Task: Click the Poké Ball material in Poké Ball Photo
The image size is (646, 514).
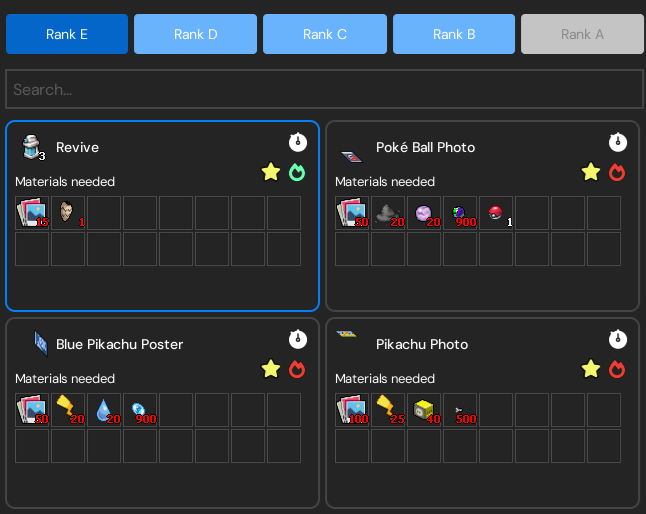Action: coord(496,213)
